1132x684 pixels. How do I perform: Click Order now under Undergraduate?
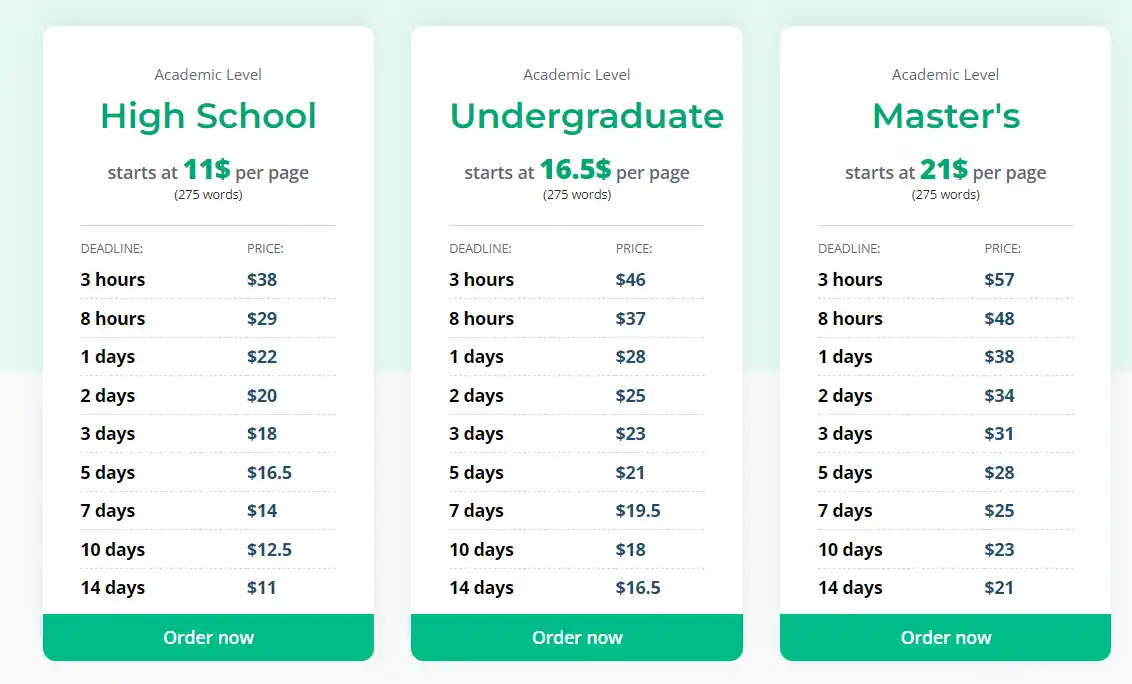[576, 637]
